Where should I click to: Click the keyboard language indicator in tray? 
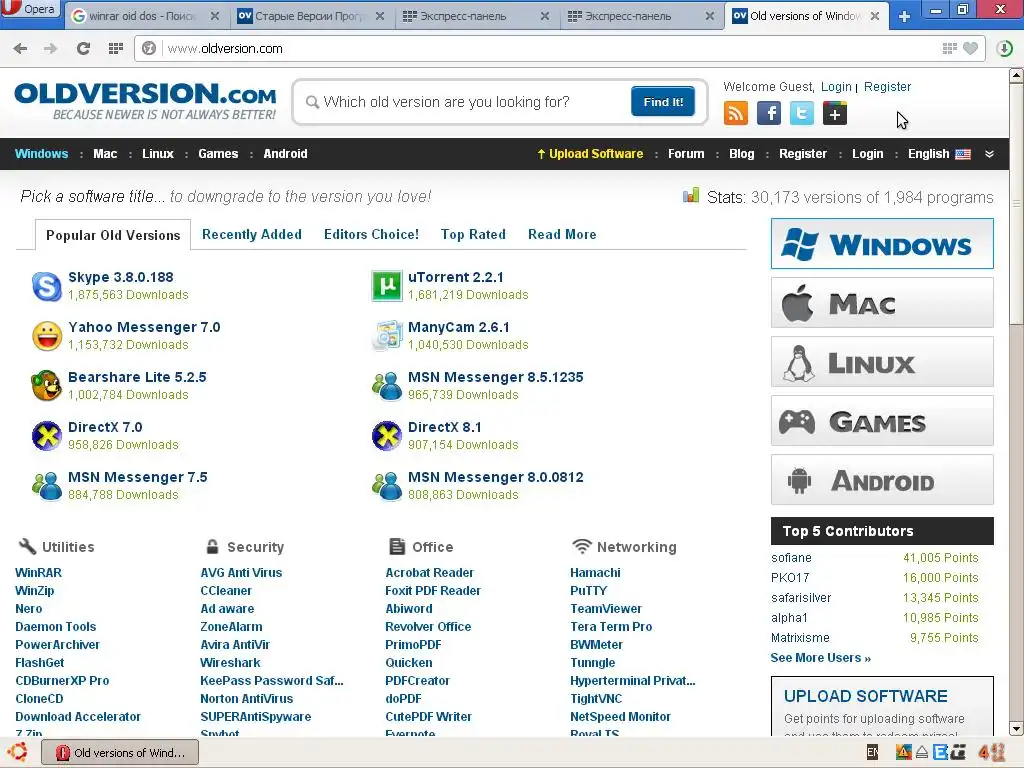872,752
